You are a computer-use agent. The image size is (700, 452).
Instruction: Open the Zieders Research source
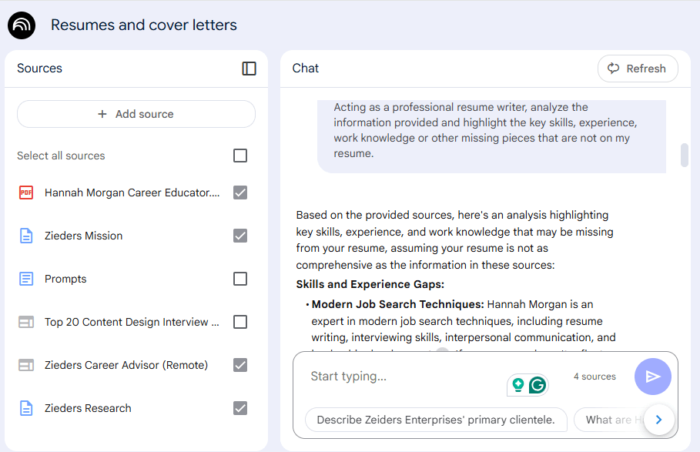[x=88, y=408]
